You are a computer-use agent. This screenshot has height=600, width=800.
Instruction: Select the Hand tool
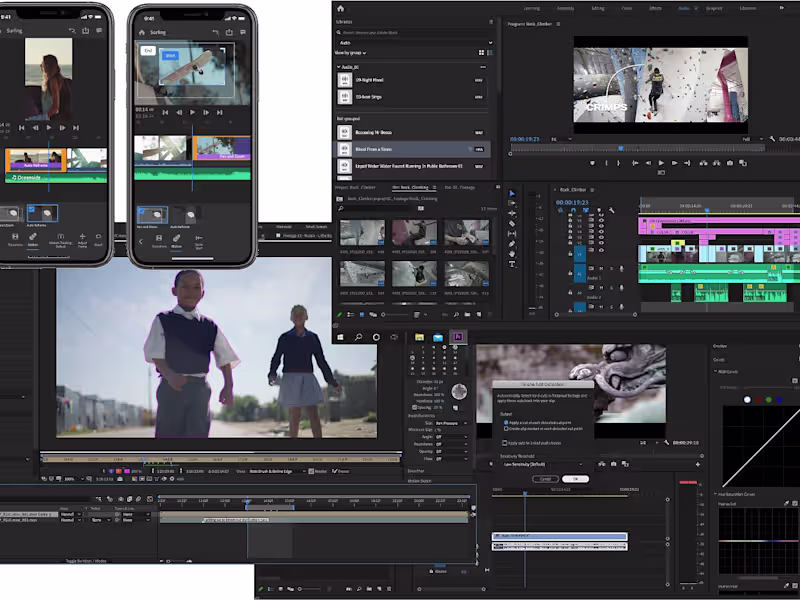[512, 254]
